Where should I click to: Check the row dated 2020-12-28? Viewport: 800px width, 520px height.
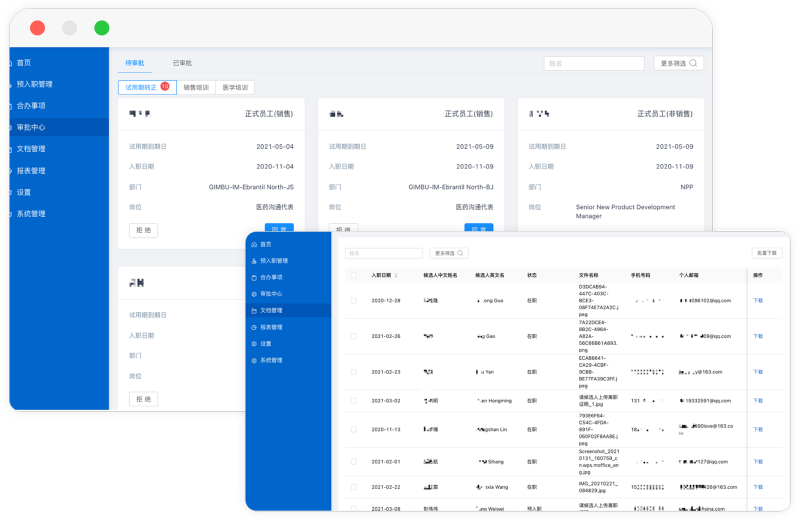353,300
